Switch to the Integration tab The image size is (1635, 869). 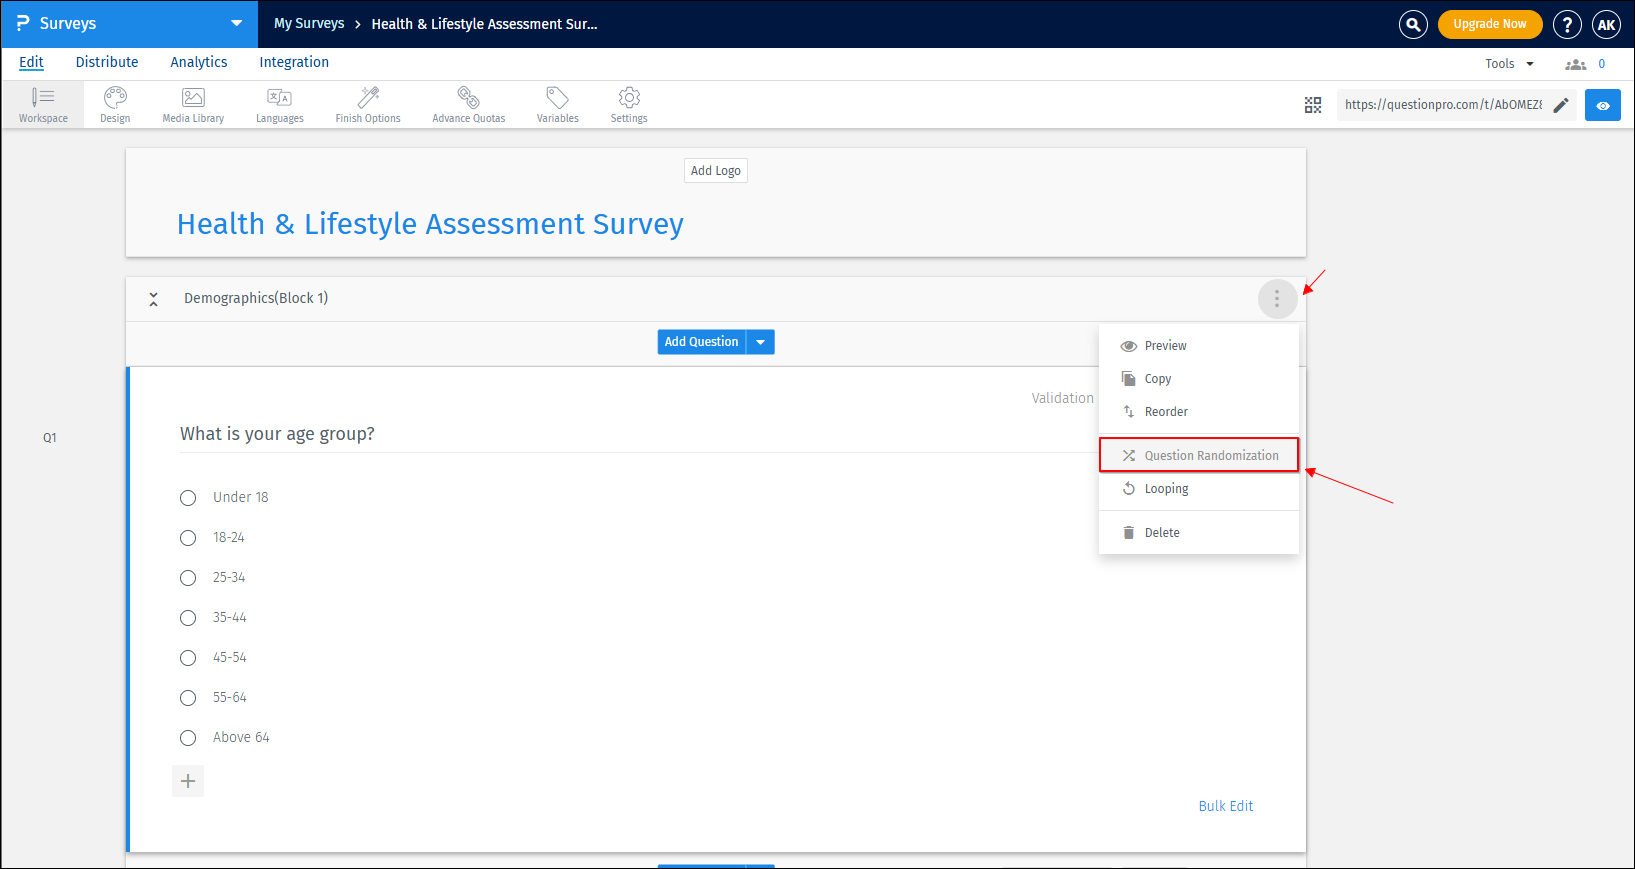[x=294, y=62]
